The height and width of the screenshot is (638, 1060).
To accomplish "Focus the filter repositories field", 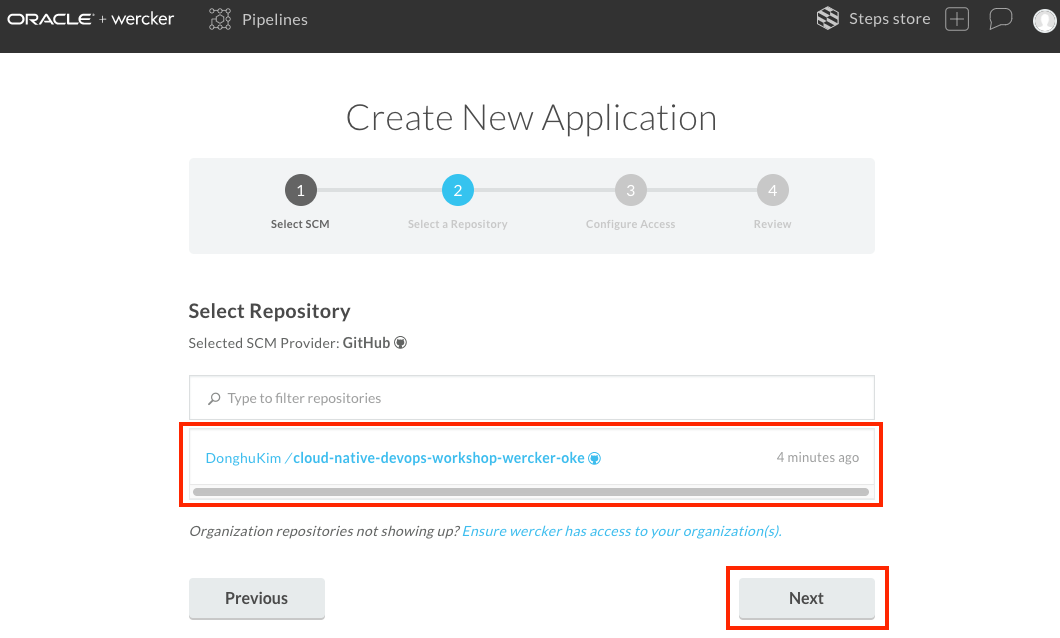I will [531, 398].
